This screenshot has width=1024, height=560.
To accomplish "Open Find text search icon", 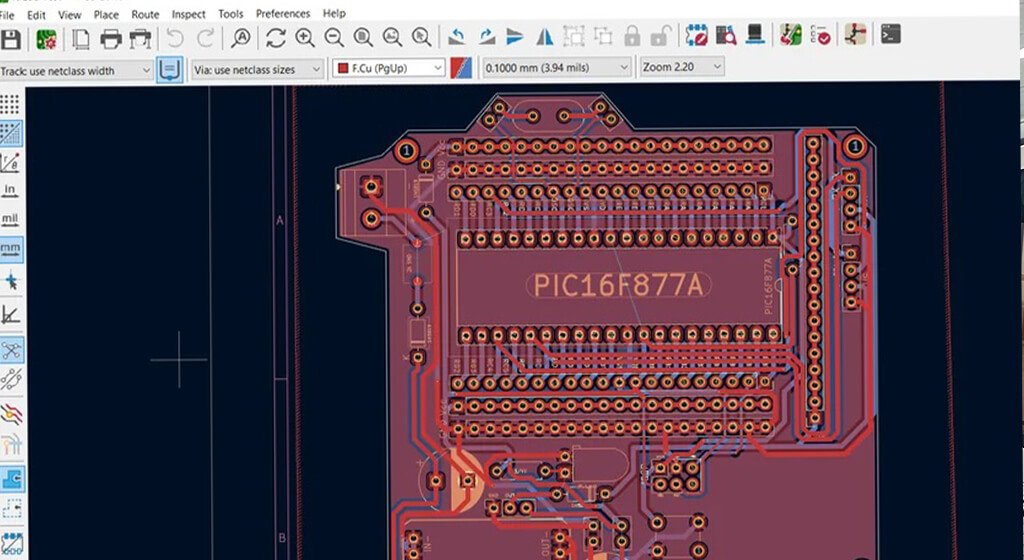I will click(241, 38).
